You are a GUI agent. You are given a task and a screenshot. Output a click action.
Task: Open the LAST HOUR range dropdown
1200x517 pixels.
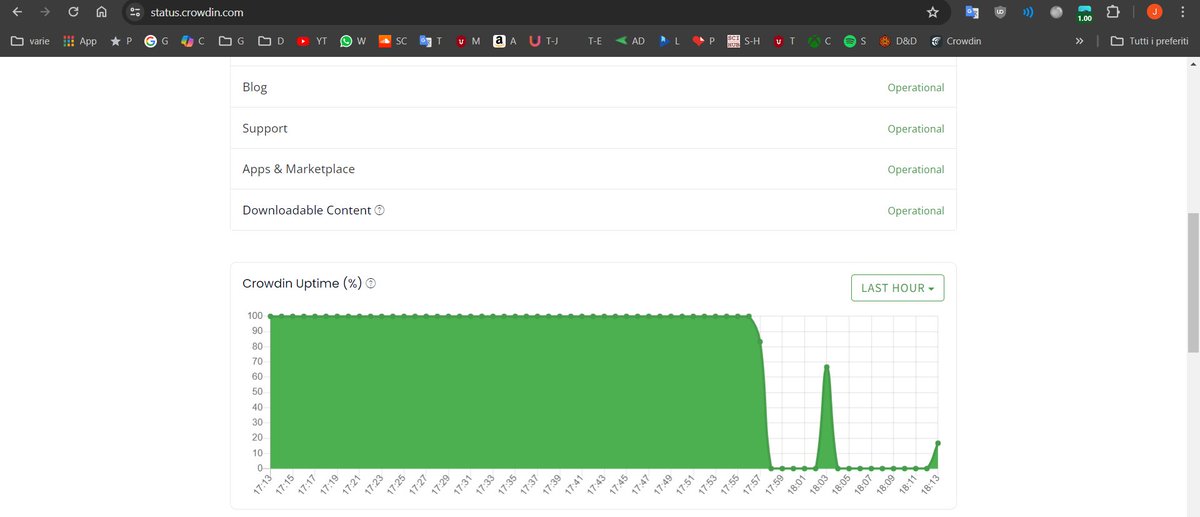coord(897,288)
